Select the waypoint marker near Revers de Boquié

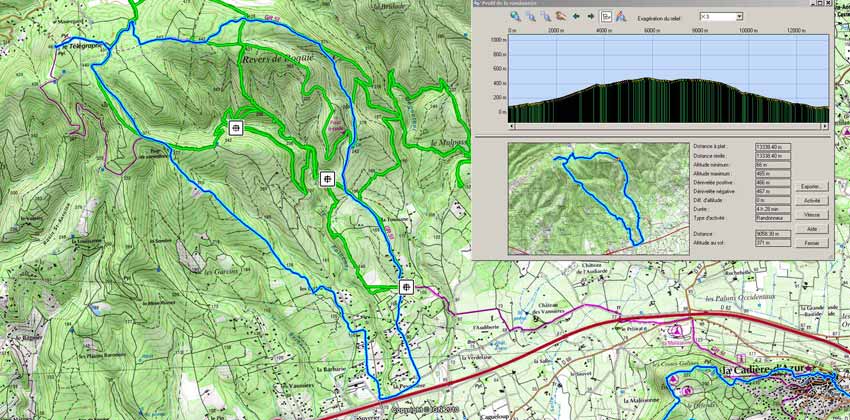[x=236, y=127]
